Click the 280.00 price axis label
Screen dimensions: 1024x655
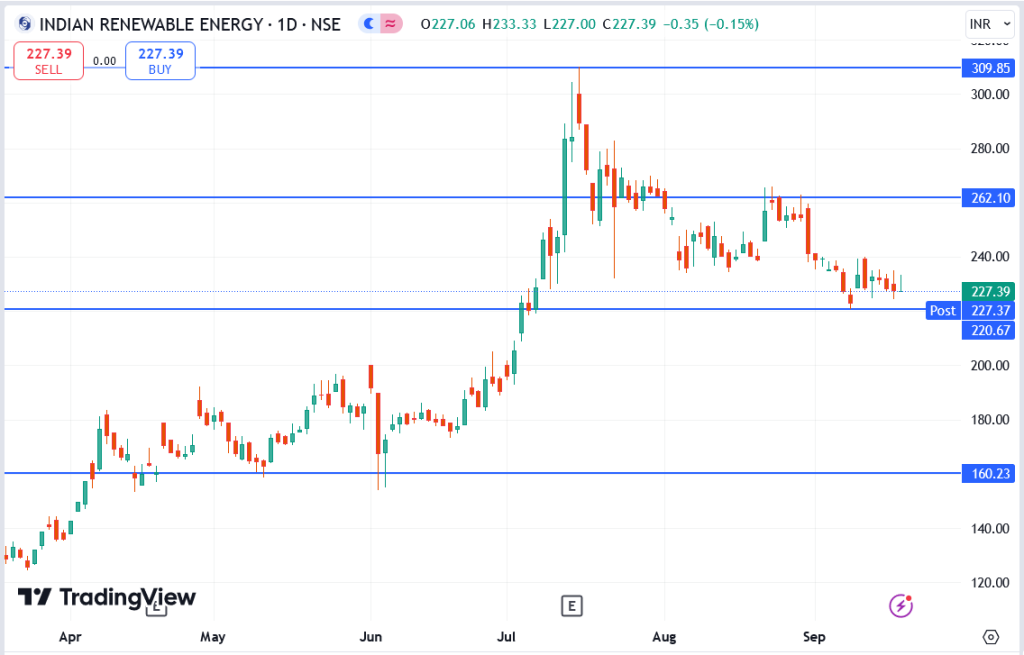(990, 149)
